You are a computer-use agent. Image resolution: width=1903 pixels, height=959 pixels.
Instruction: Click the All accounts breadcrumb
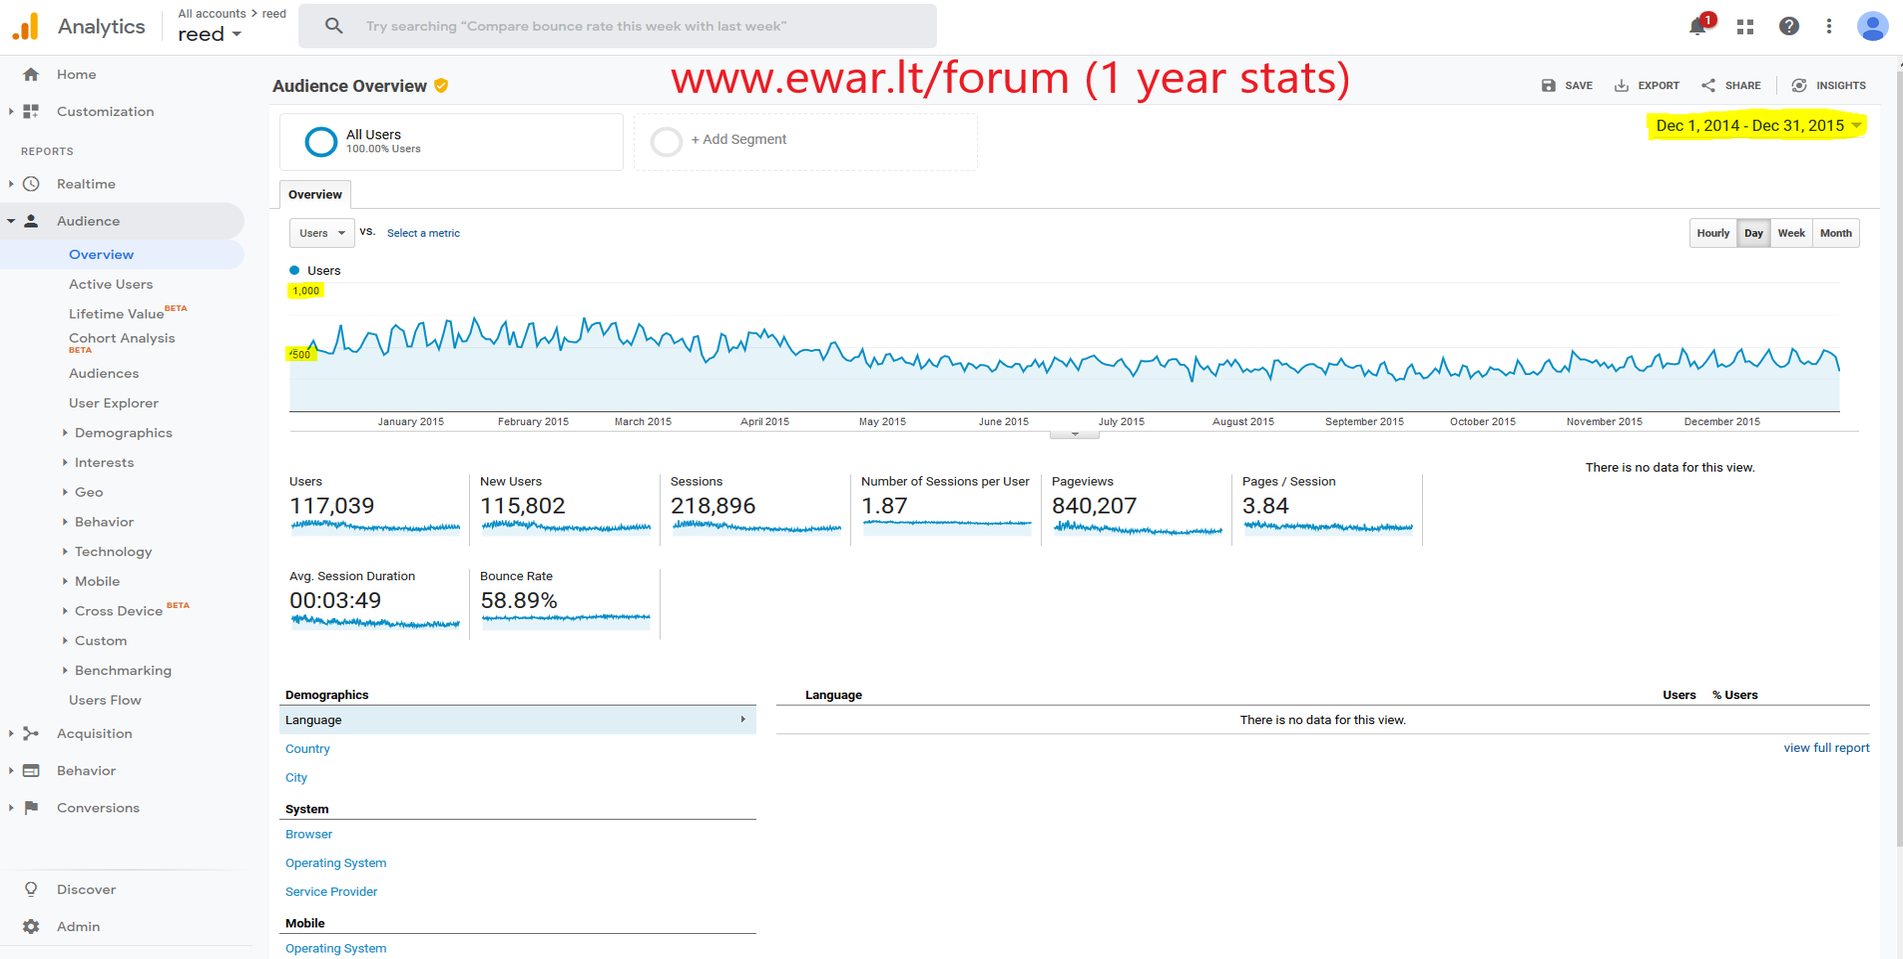tap(212, 13)
